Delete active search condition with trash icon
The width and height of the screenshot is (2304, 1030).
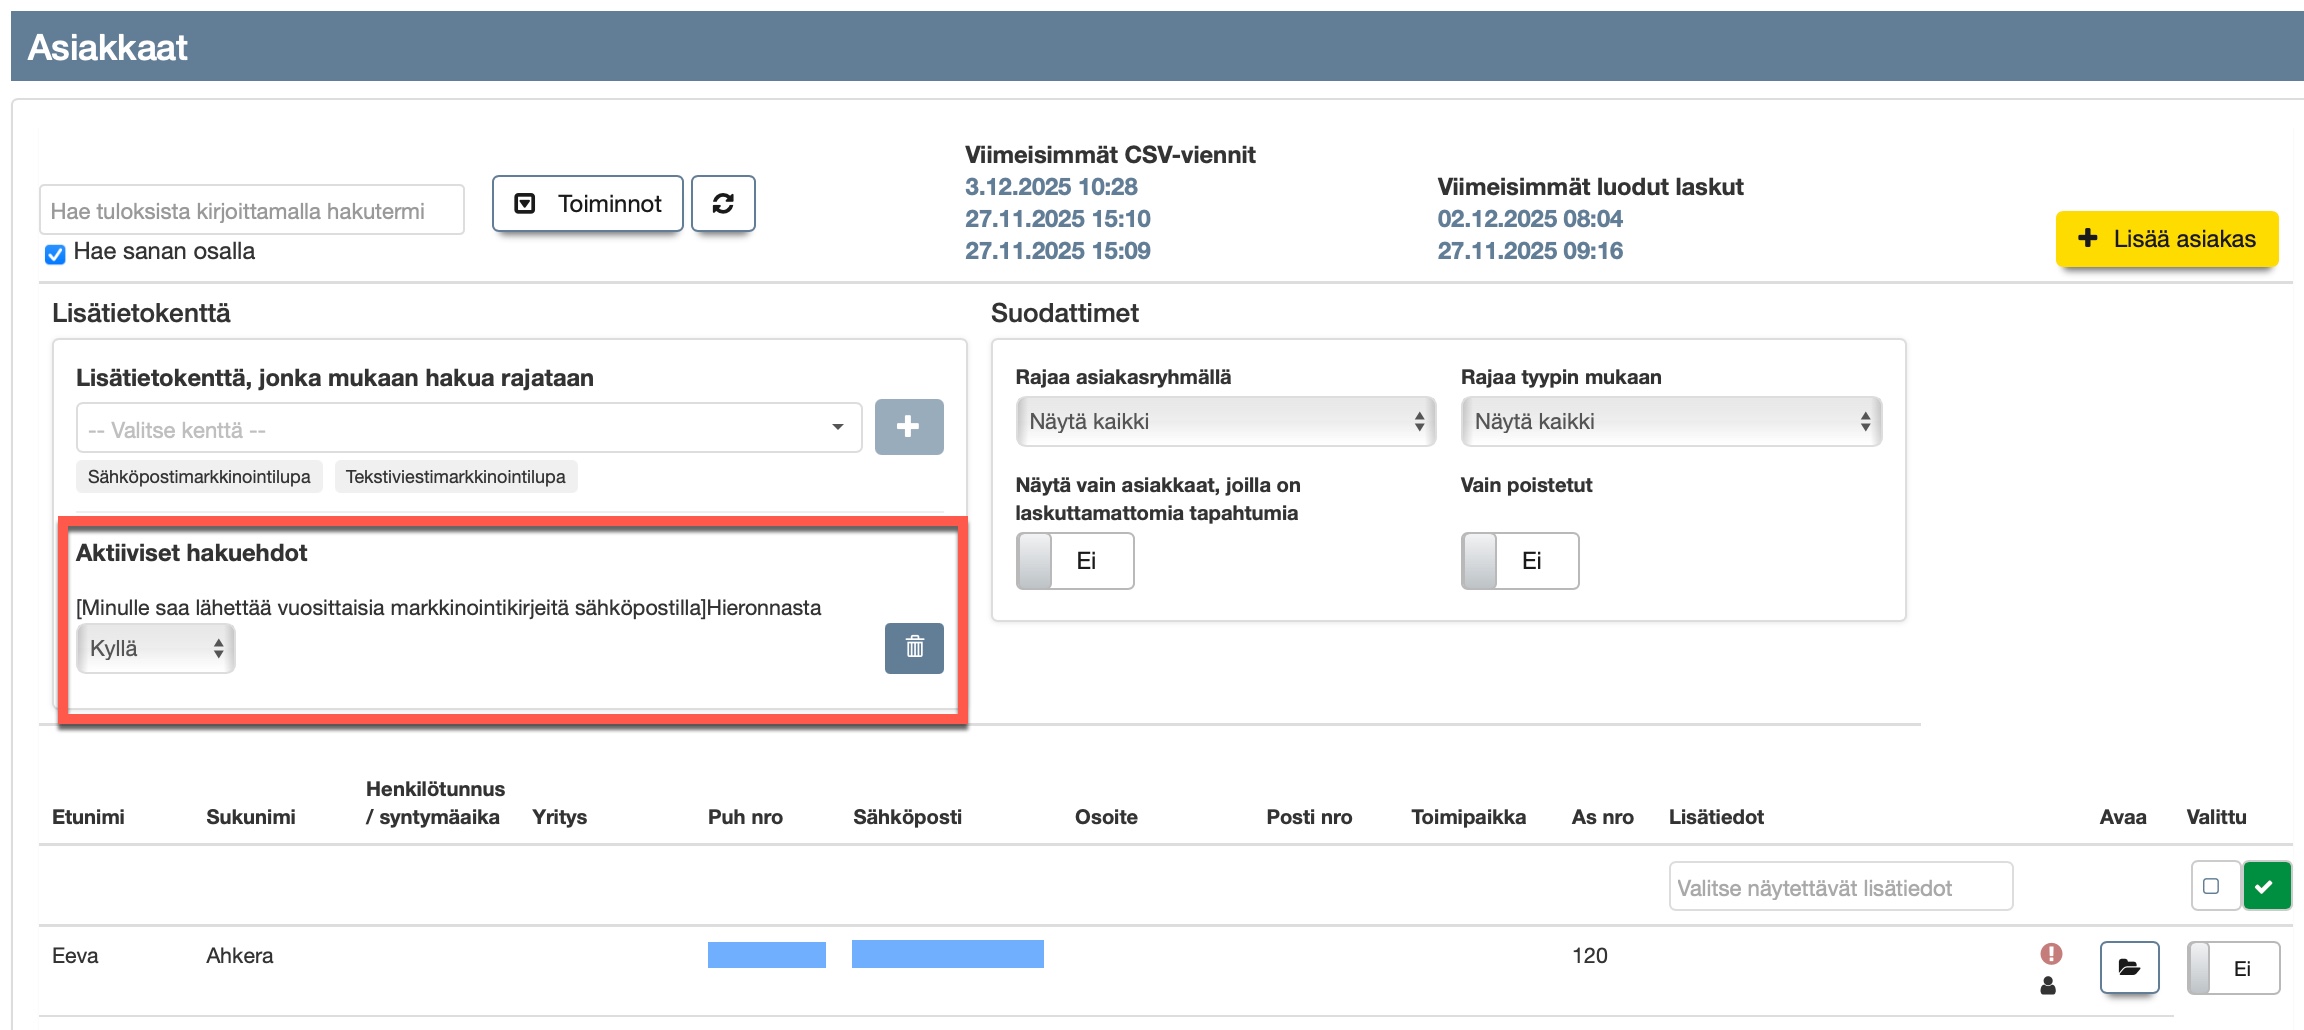pos(914,648)
